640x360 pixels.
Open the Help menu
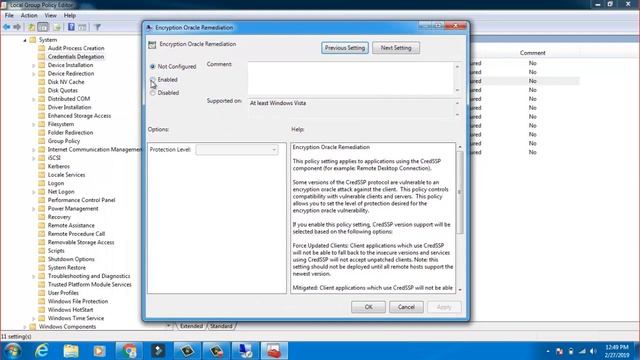pos(70,16)
